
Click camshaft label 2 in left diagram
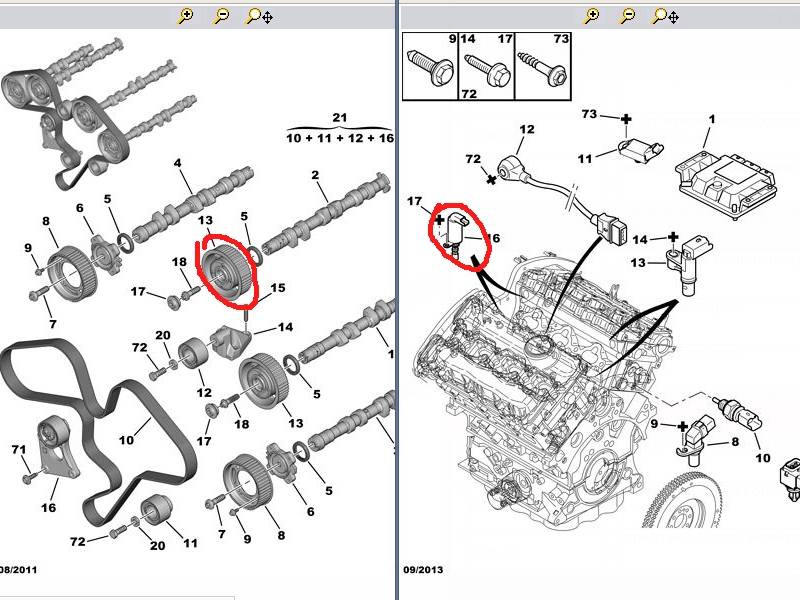point(315,176)
